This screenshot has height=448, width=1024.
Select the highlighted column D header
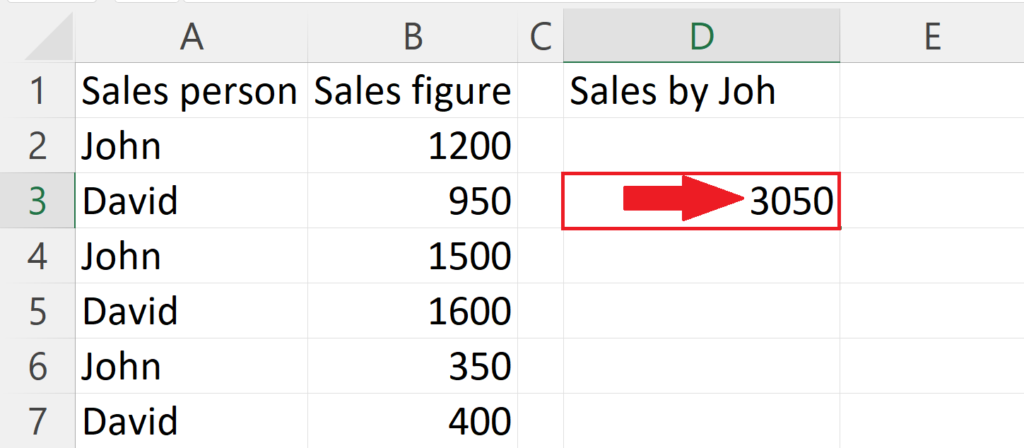click(x=701, y=36)
